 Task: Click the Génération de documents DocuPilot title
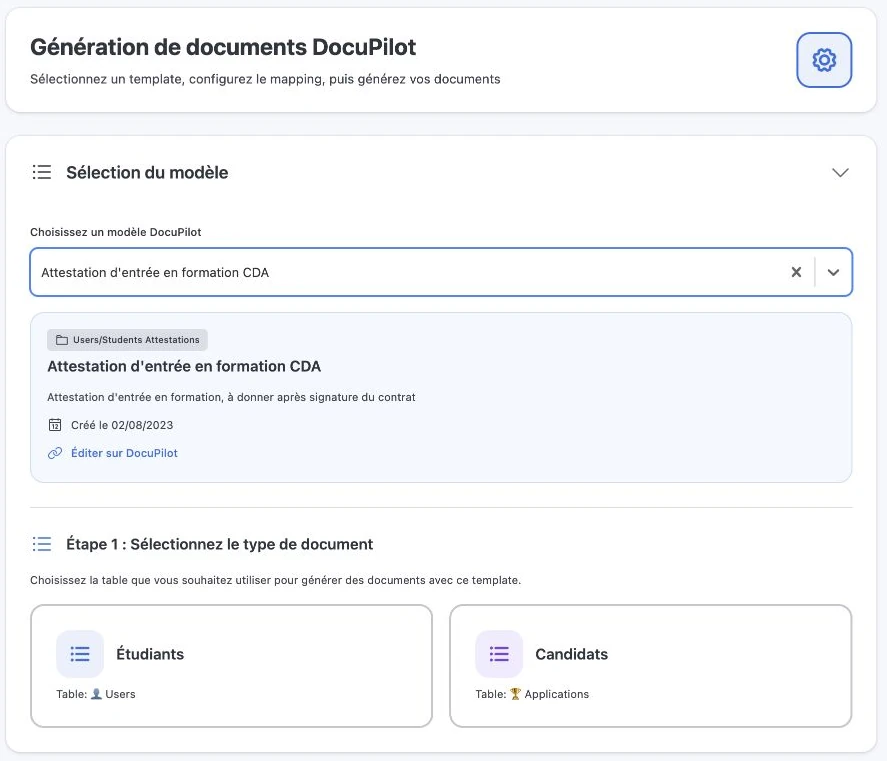[223, 47]
